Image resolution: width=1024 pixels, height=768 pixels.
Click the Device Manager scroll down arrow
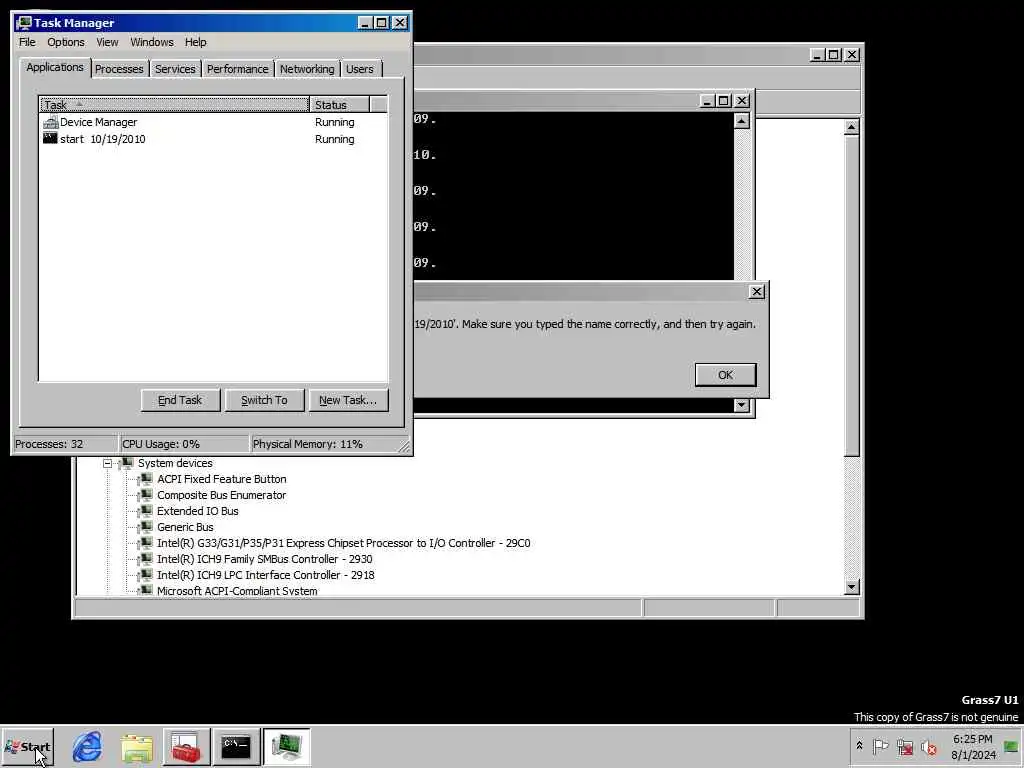coord(851,587)
